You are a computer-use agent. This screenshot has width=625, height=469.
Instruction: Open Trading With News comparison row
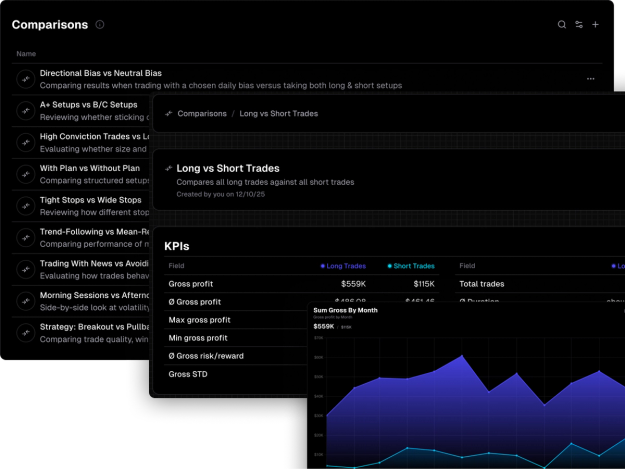pos(81,269)
